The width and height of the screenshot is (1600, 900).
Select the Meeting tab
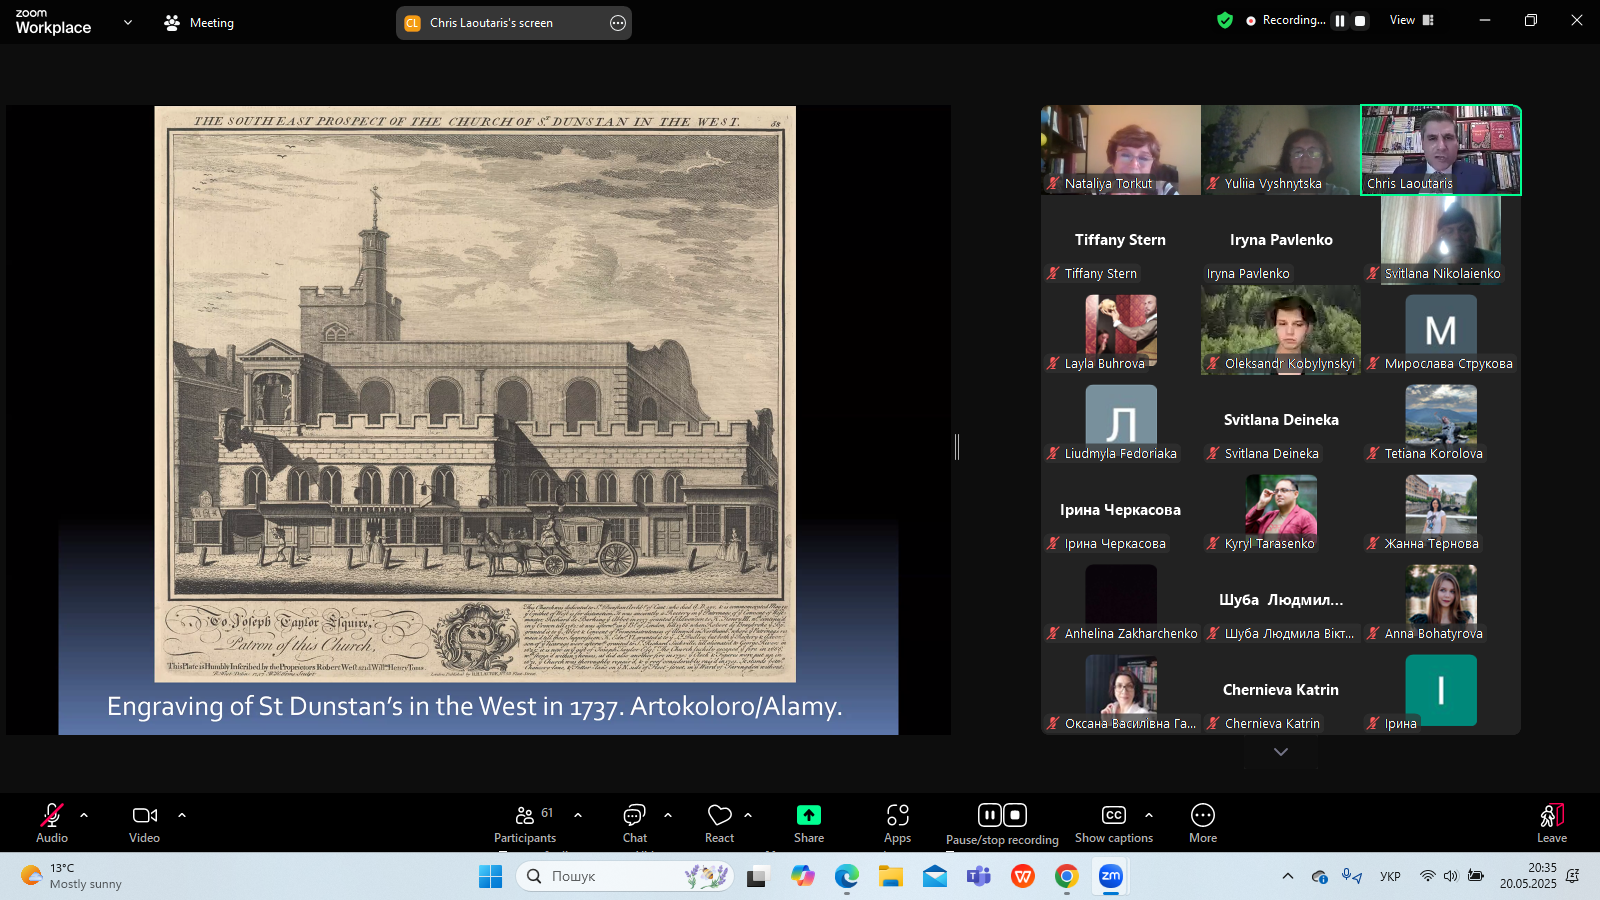pos(199,23)
